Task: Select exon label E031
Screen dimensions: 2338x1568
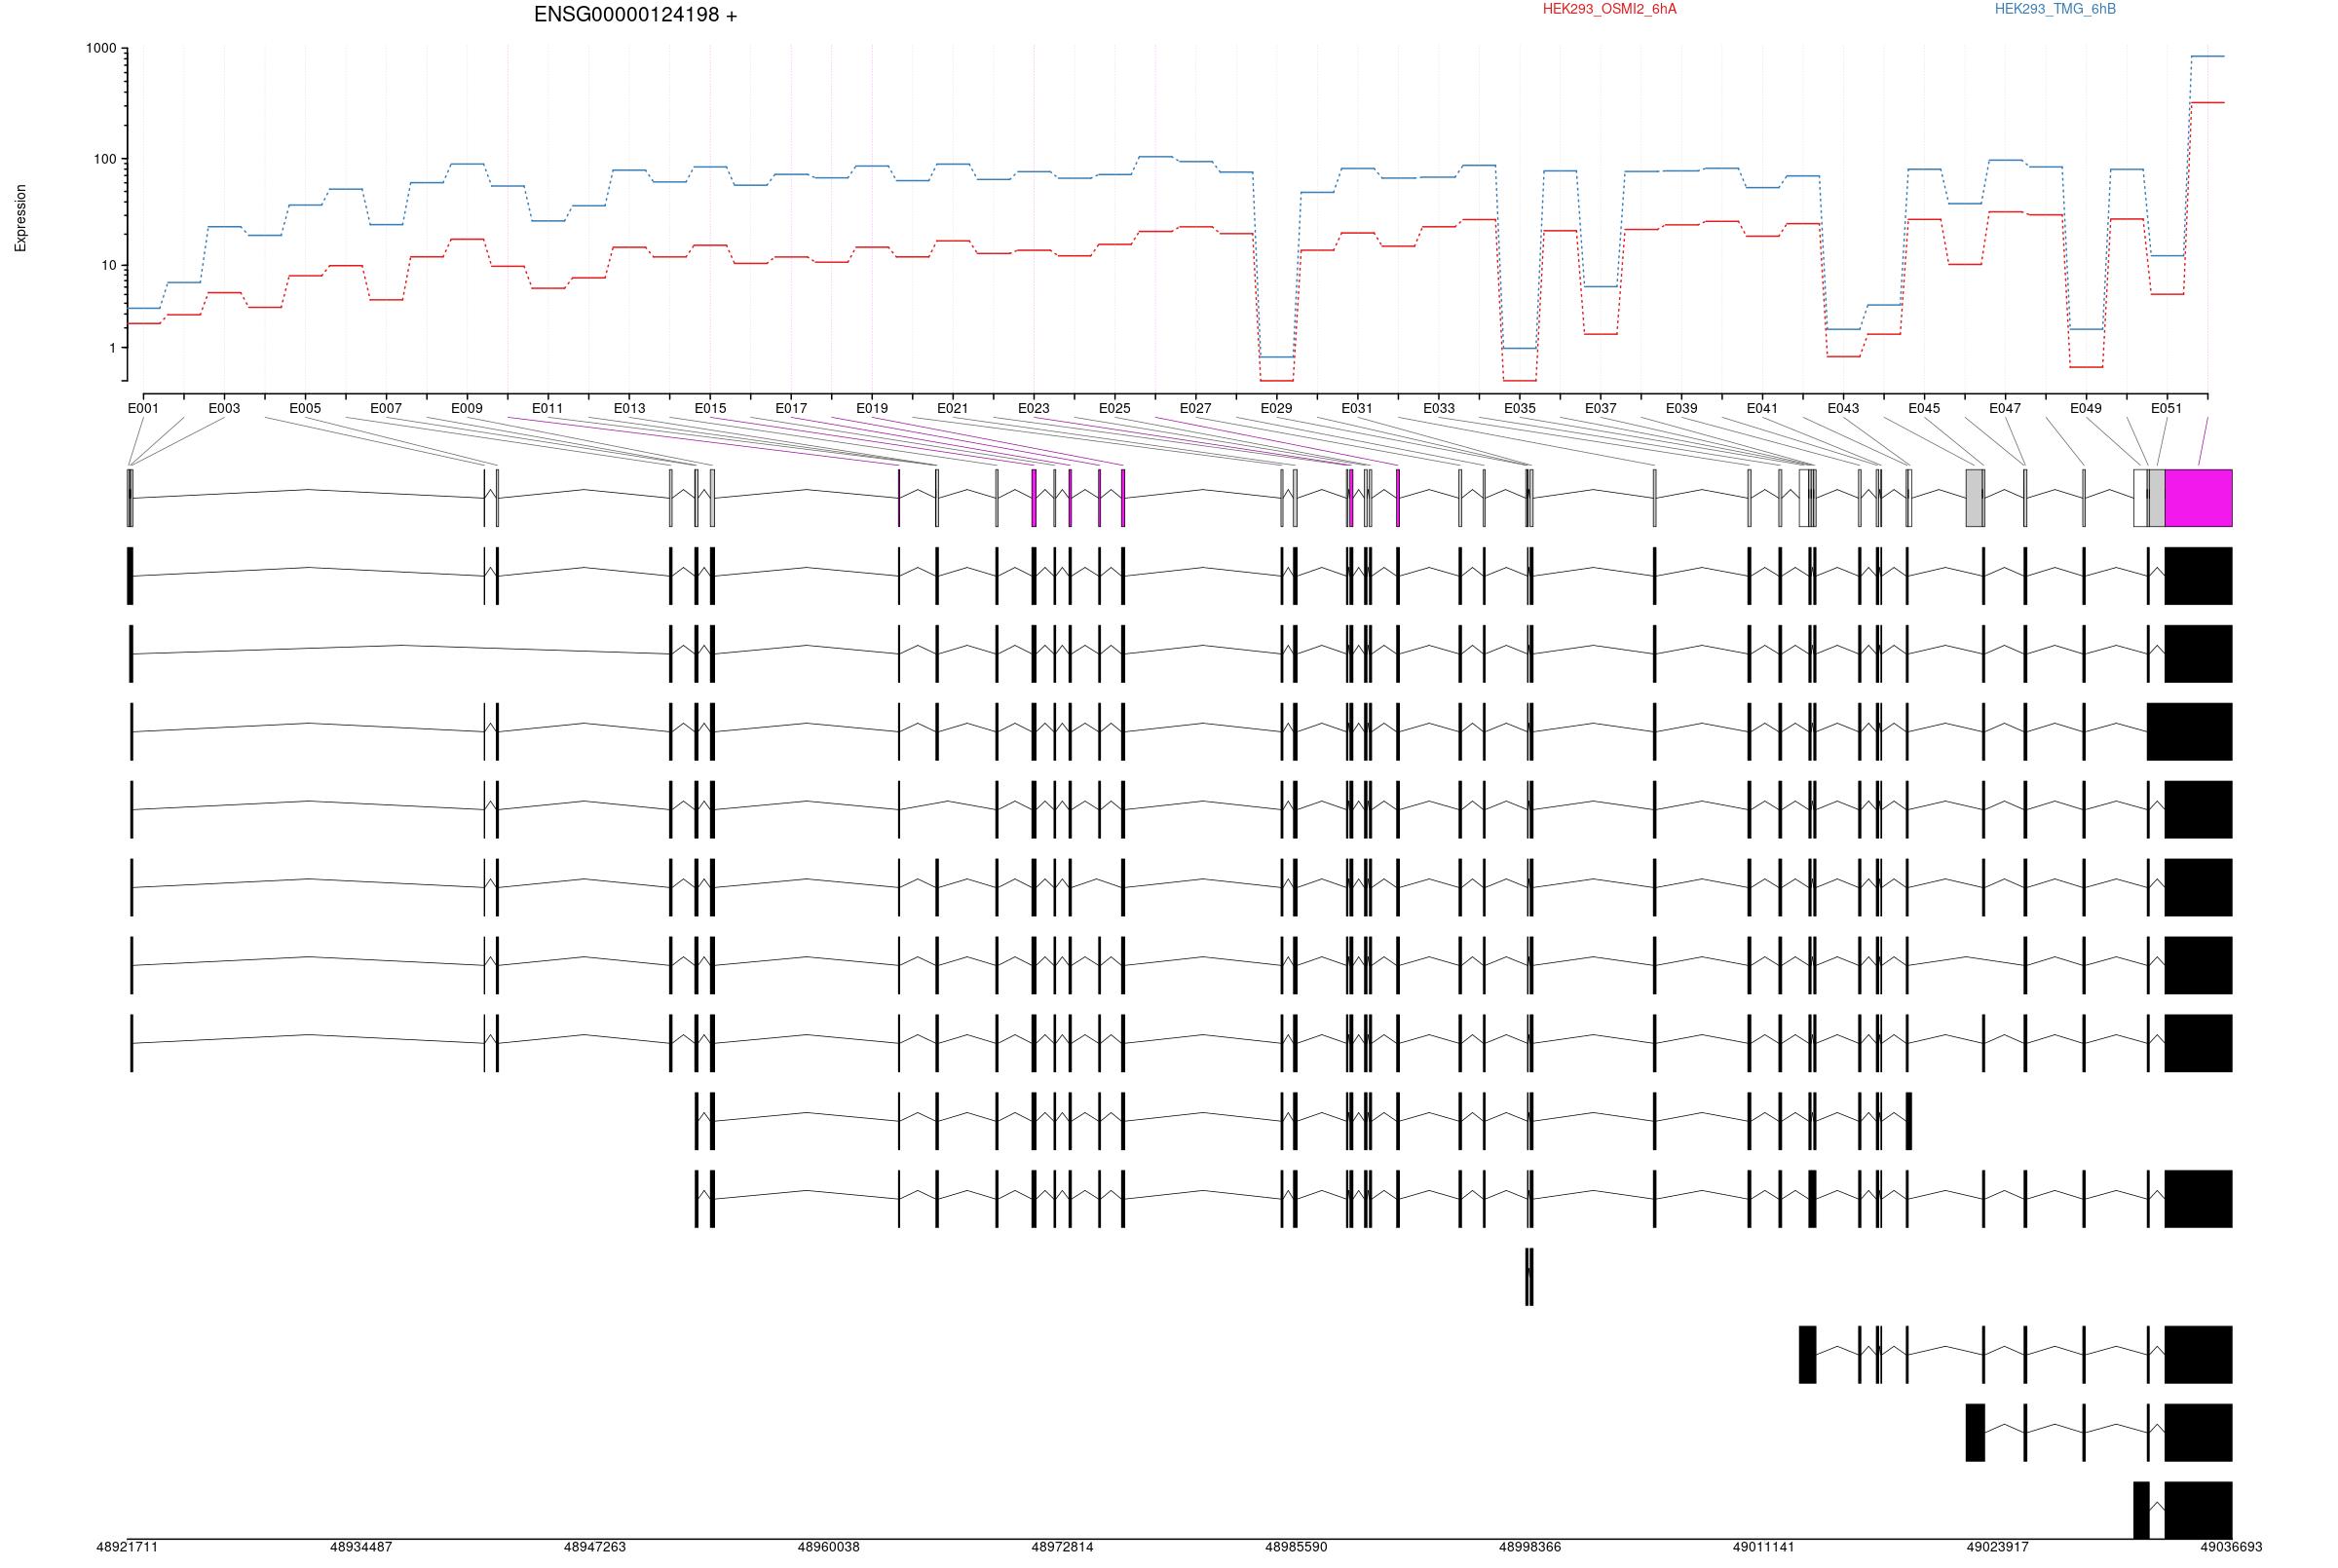Action: pos(1357,408)
